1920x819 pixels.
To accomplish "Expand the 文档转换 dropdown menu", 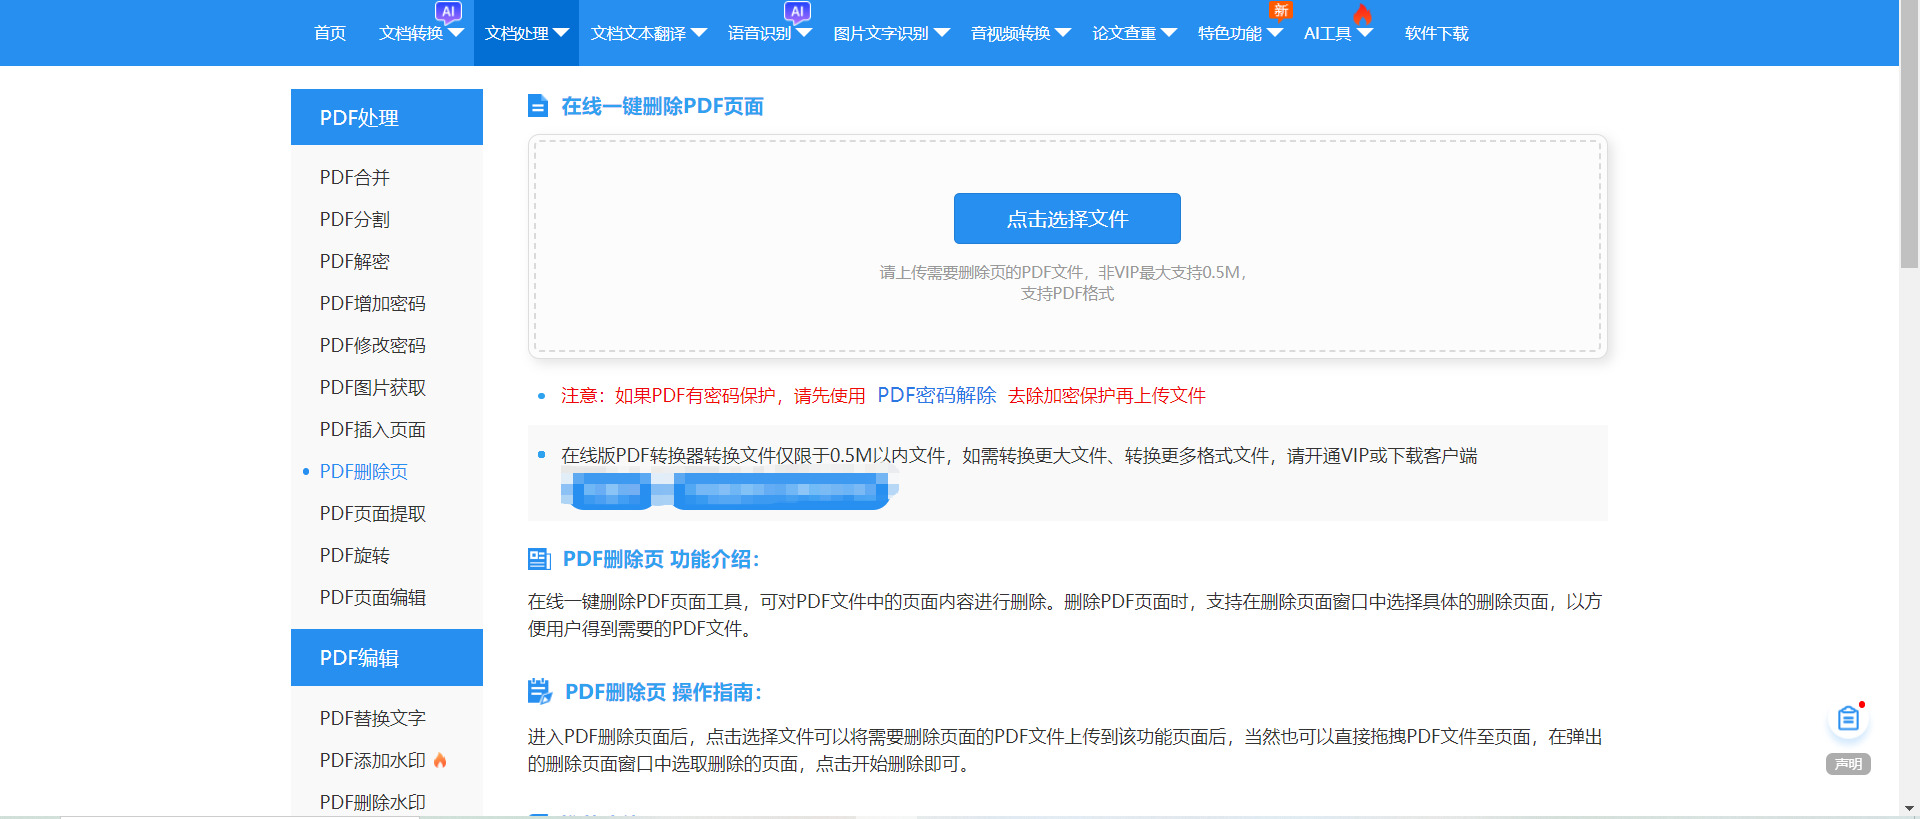I will point(456,33).
